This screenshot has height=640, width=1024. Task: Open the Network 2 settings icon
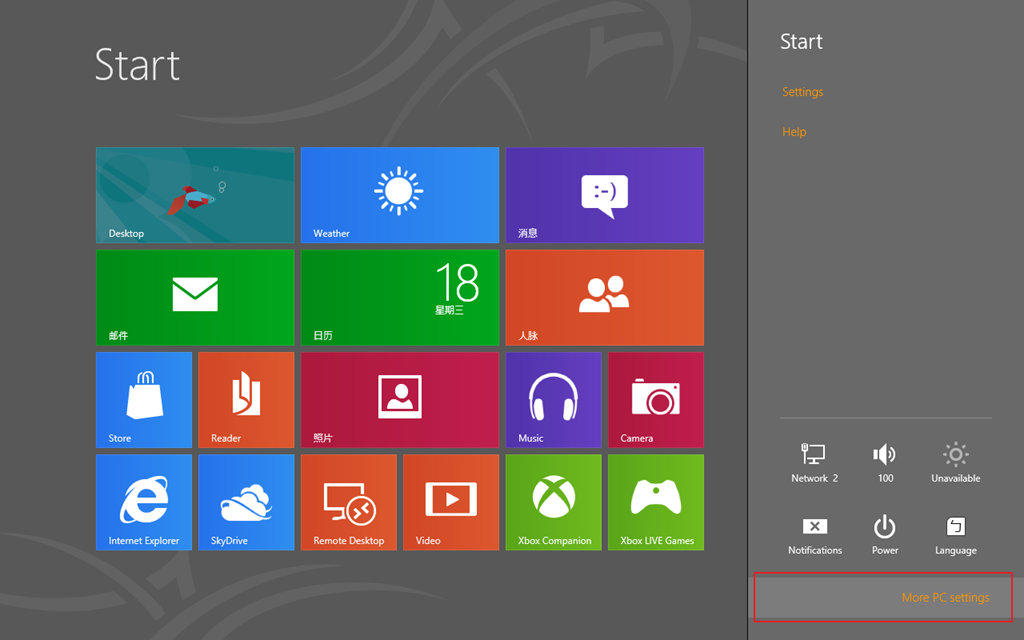click(814, 462)
